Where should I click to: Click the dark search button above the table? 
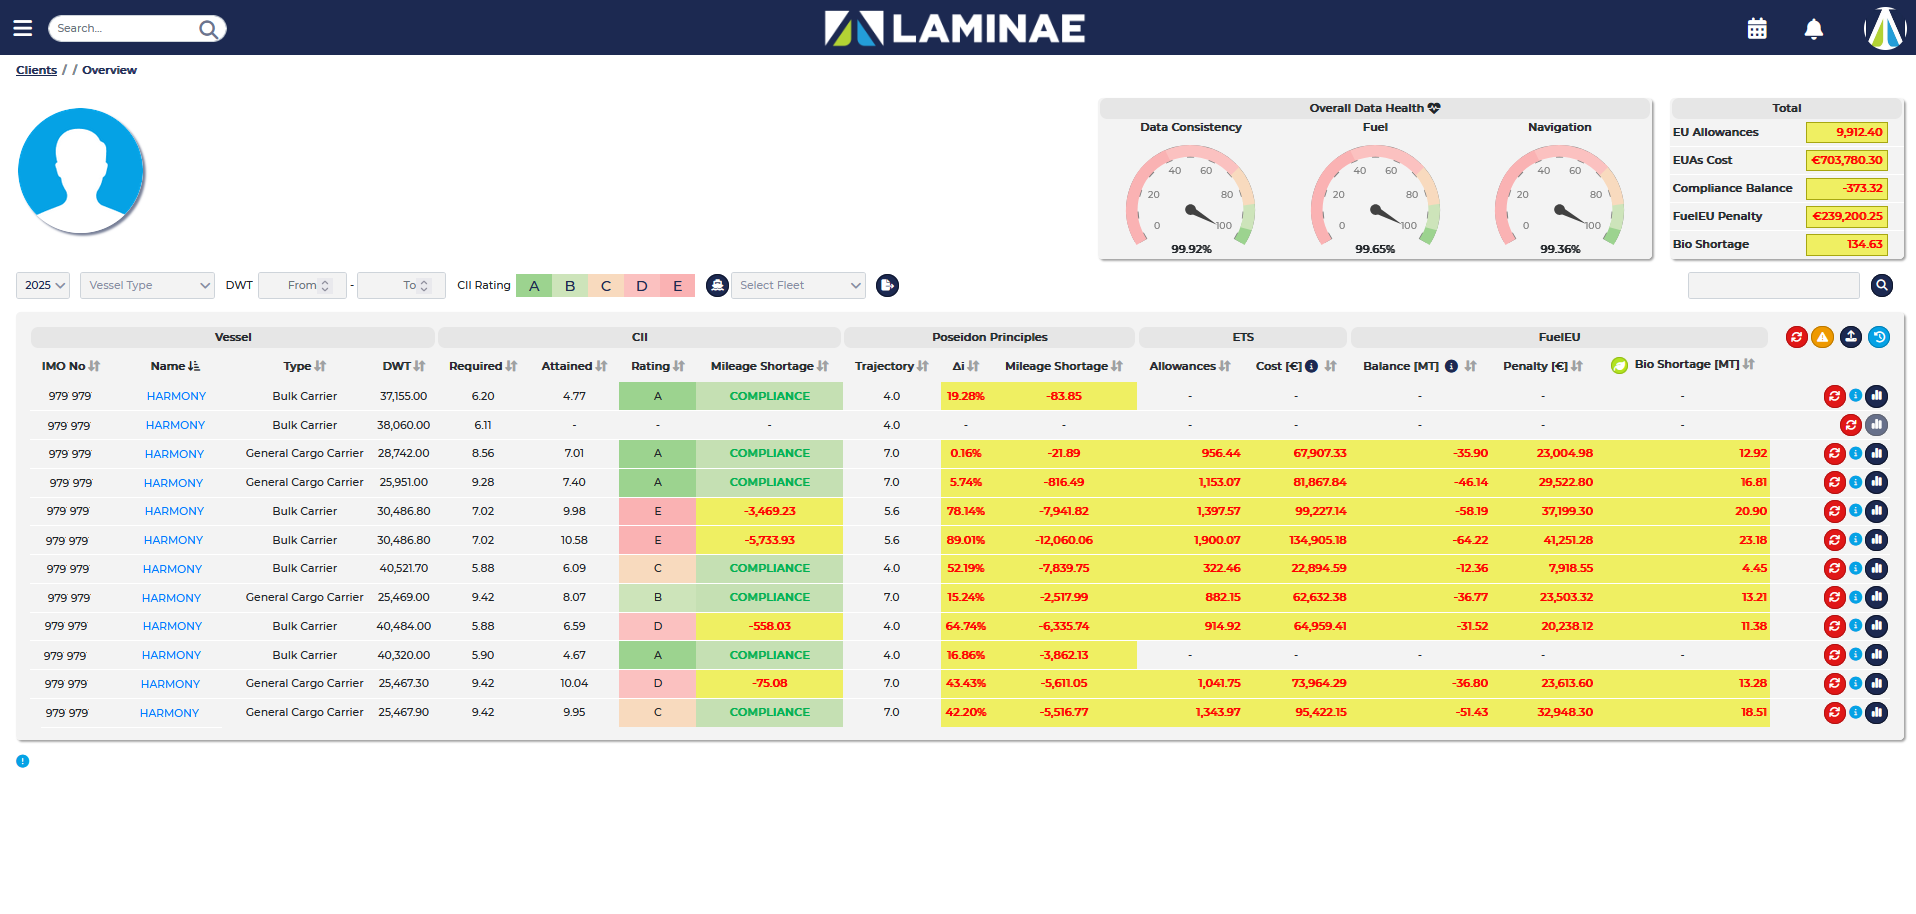1882,286
